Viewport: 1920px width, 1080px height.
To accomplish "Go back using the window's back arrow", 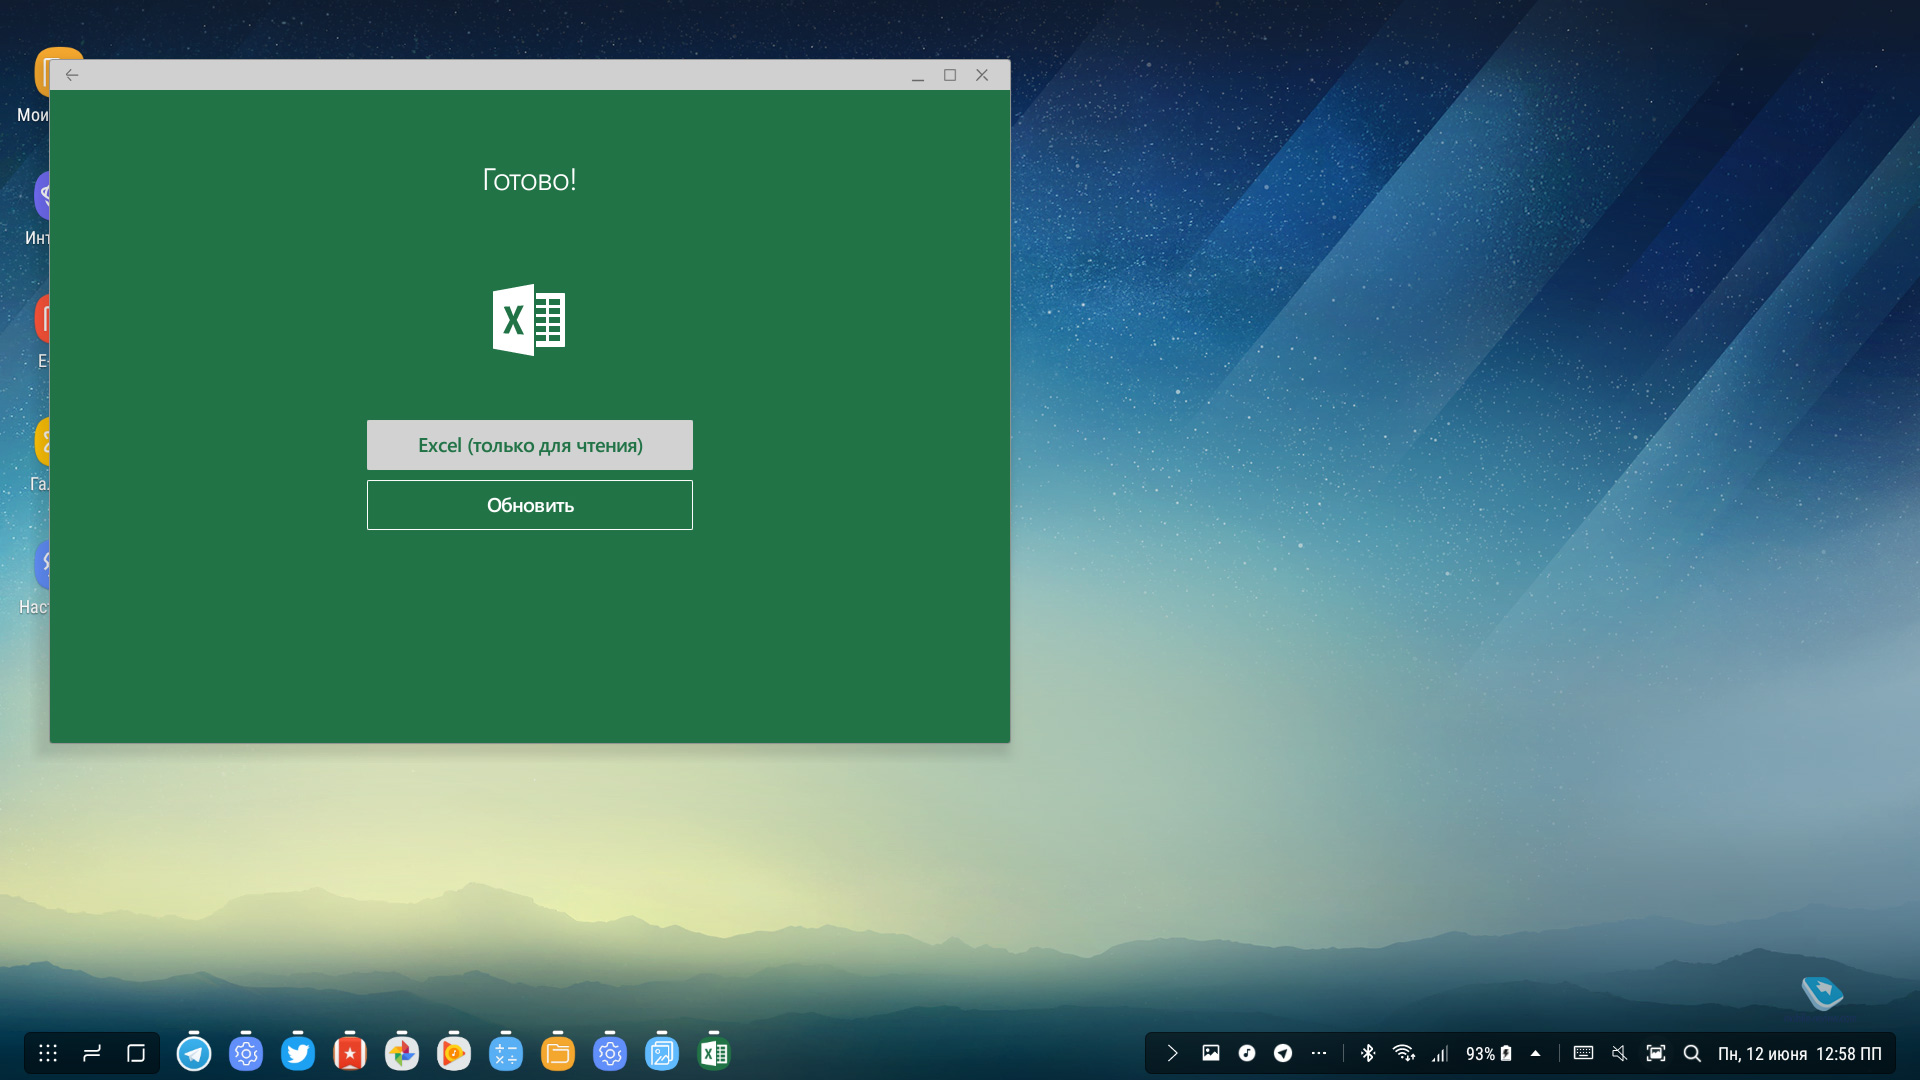I will (72, 75).
